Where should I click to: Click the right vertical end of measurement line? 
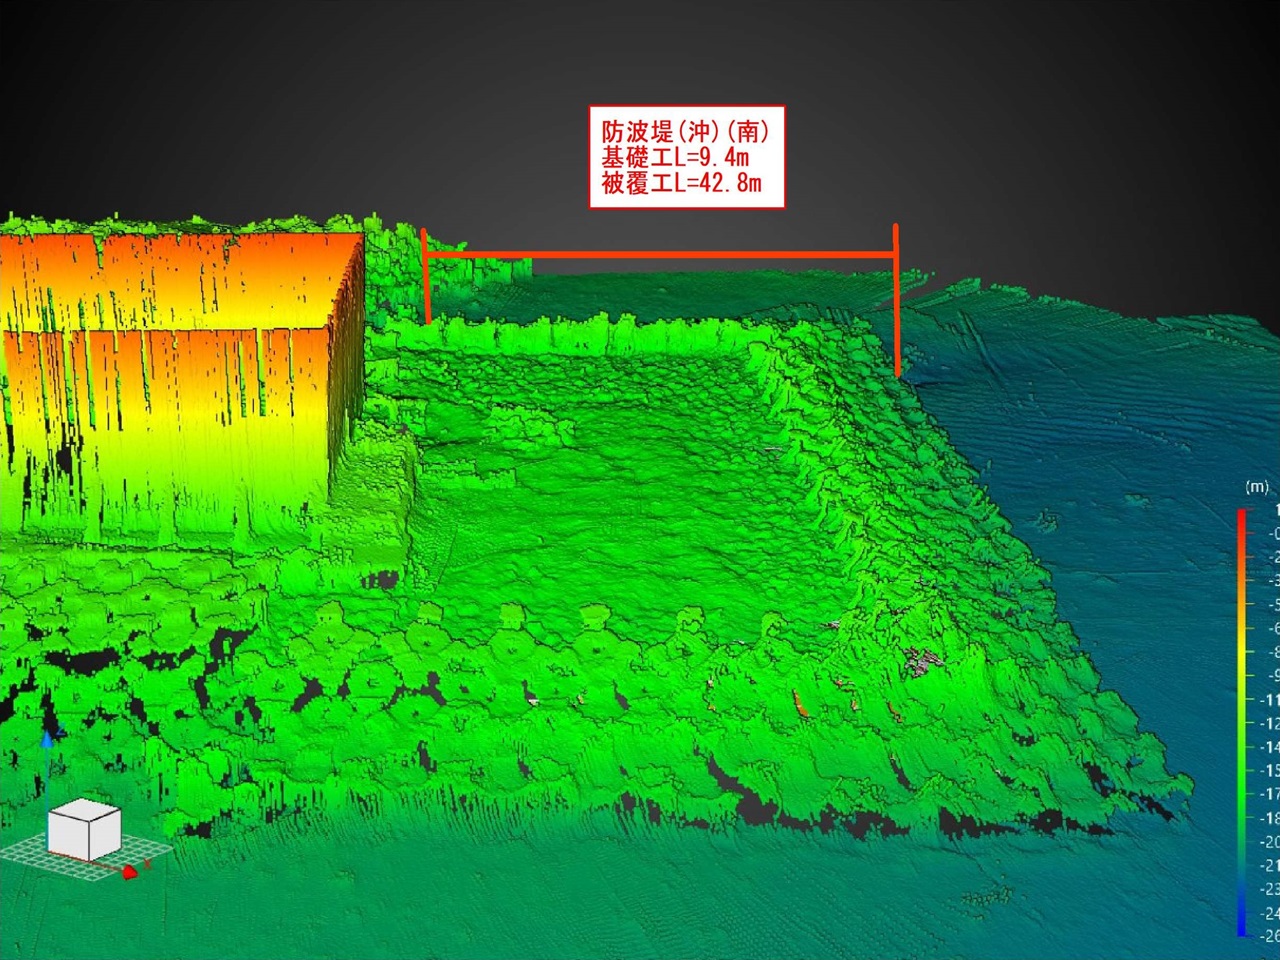point(896,300)
